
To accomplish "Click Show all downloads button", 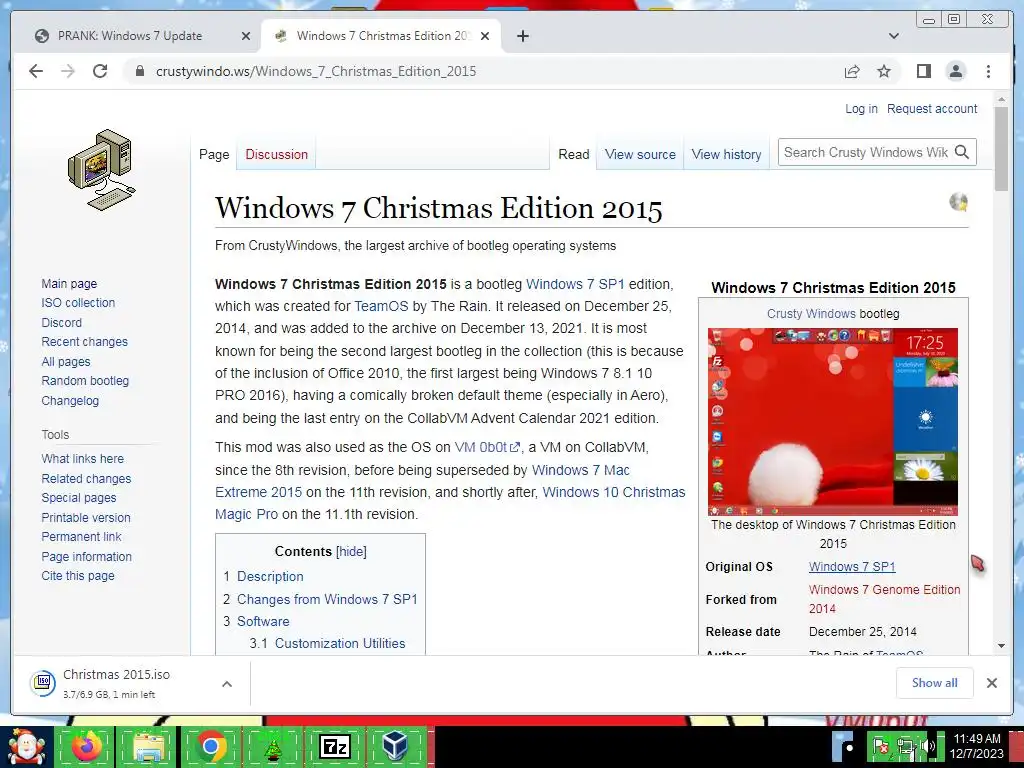I will point(935,682).
